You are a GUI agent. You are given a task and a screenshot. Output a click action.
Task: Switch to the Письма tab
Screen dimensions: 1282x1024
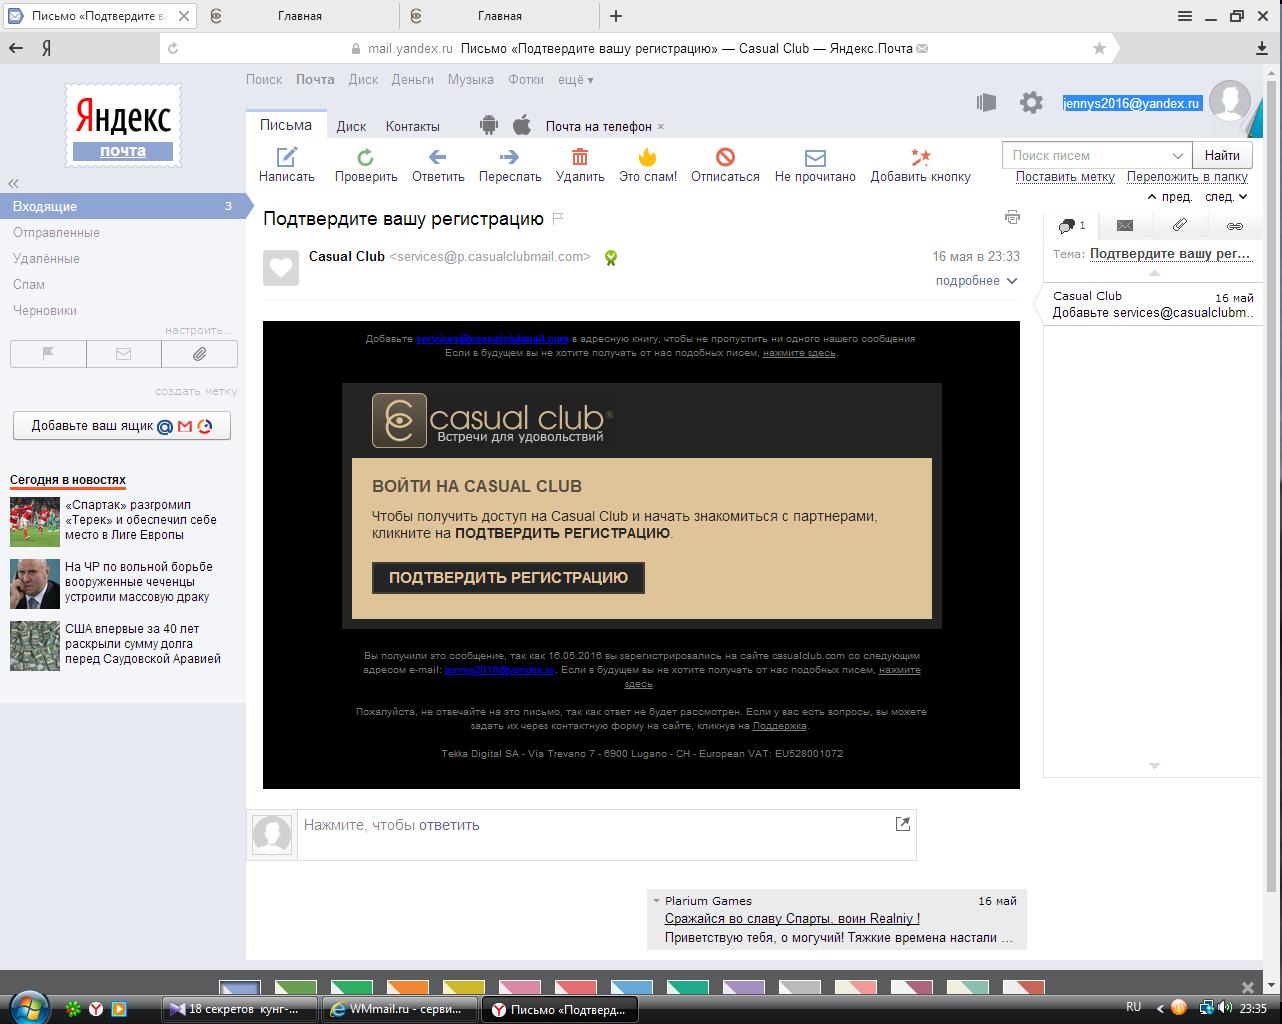coord(286,125)
